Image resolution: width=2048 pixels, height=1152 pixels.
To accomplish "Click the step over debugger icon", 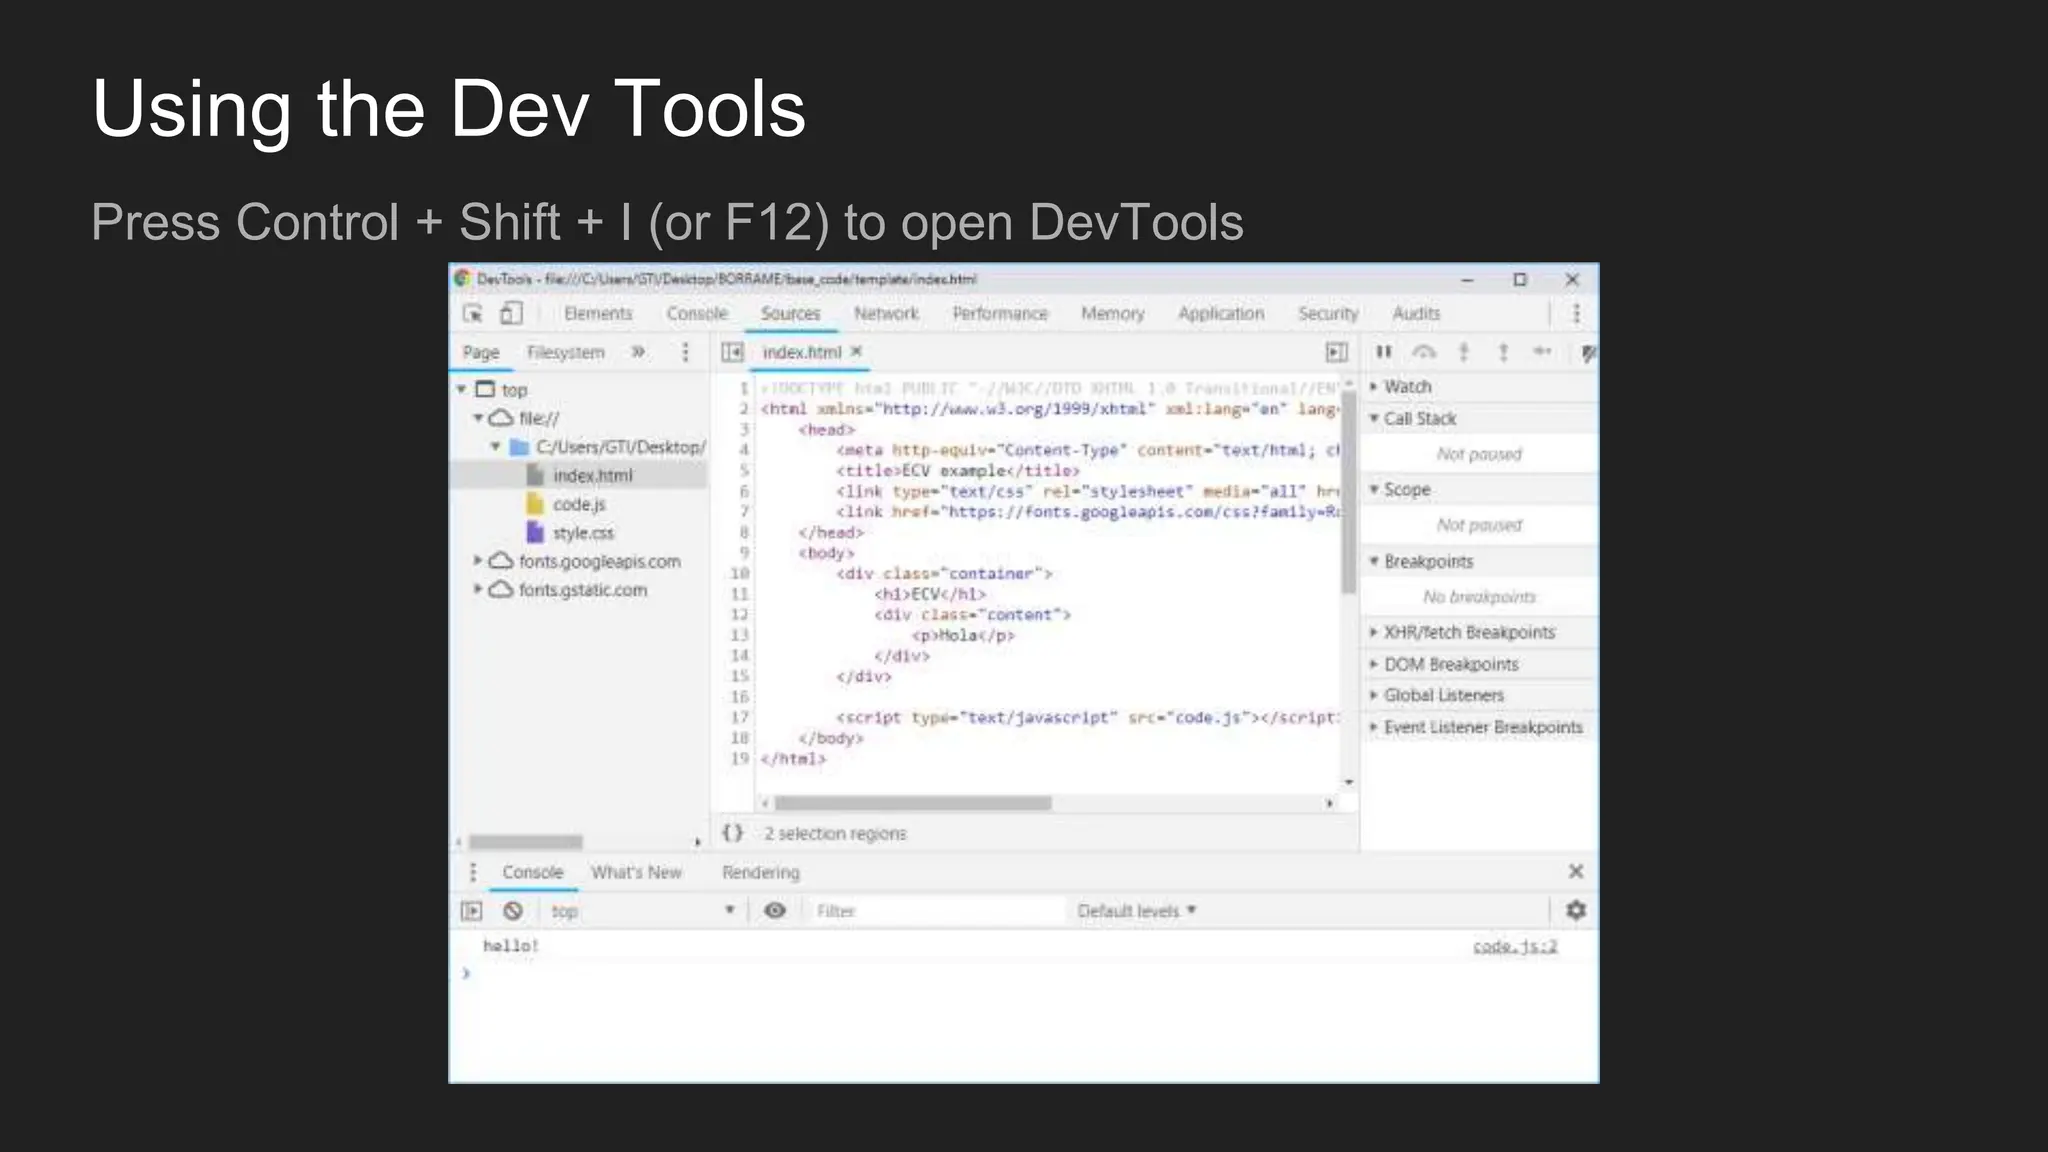I will pyautogui.click(x=1424, y=352).
